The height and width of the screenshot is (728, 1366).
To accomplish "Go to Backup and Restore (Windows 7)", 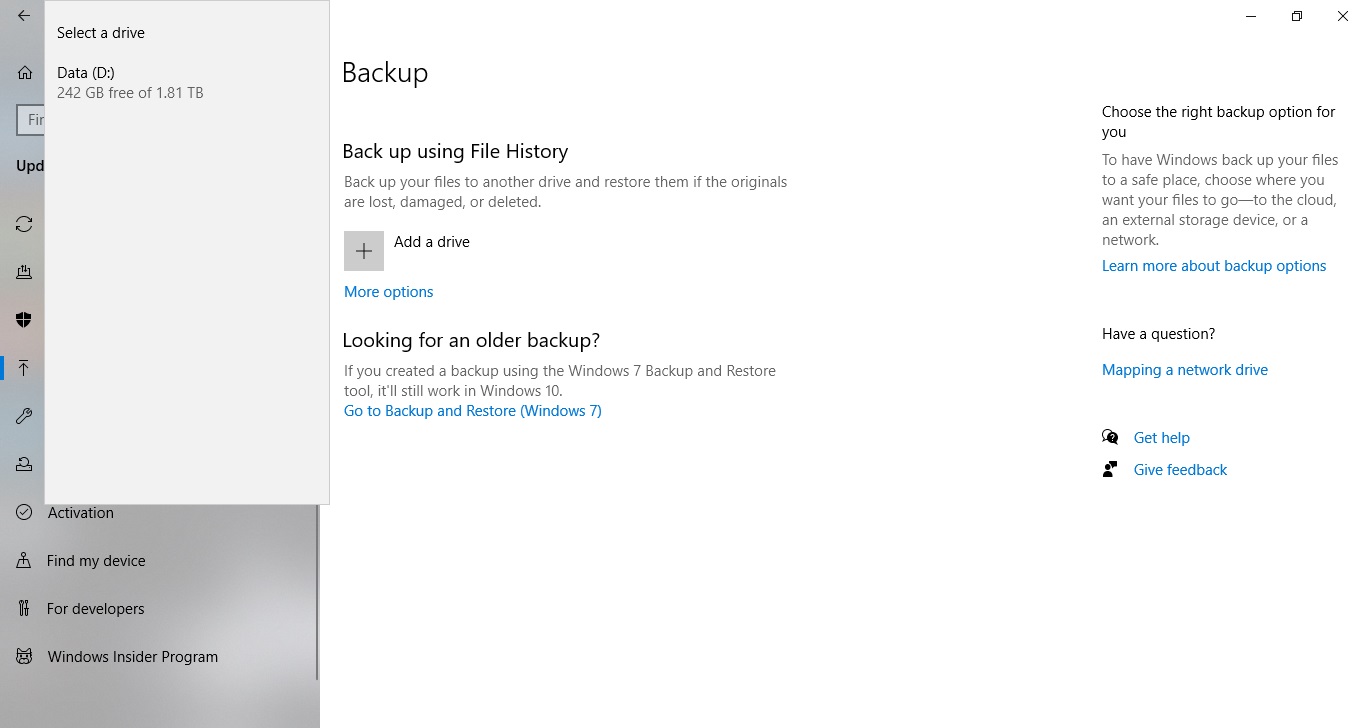I will (x=473, y=411).
